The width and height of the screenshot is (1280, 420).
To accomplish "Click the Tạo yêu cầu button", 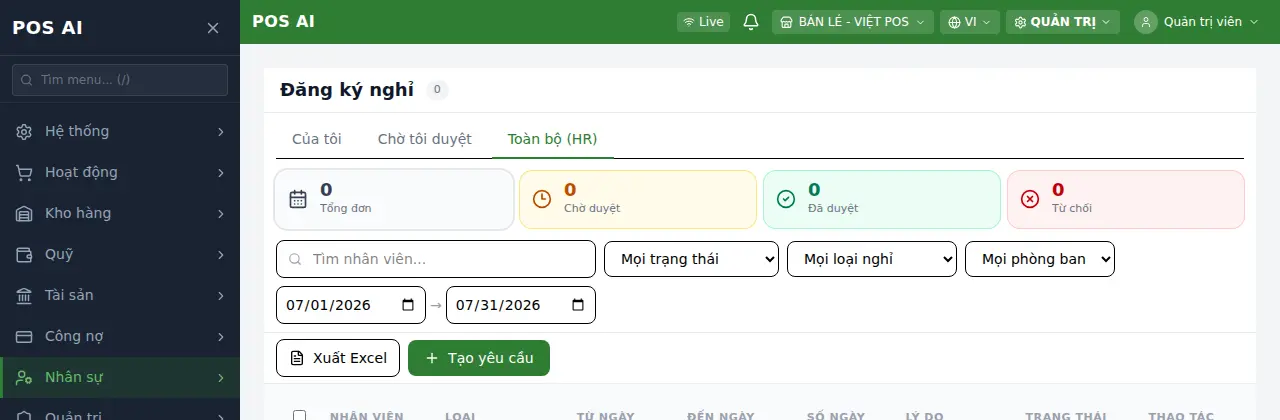I will pos(479,358).
